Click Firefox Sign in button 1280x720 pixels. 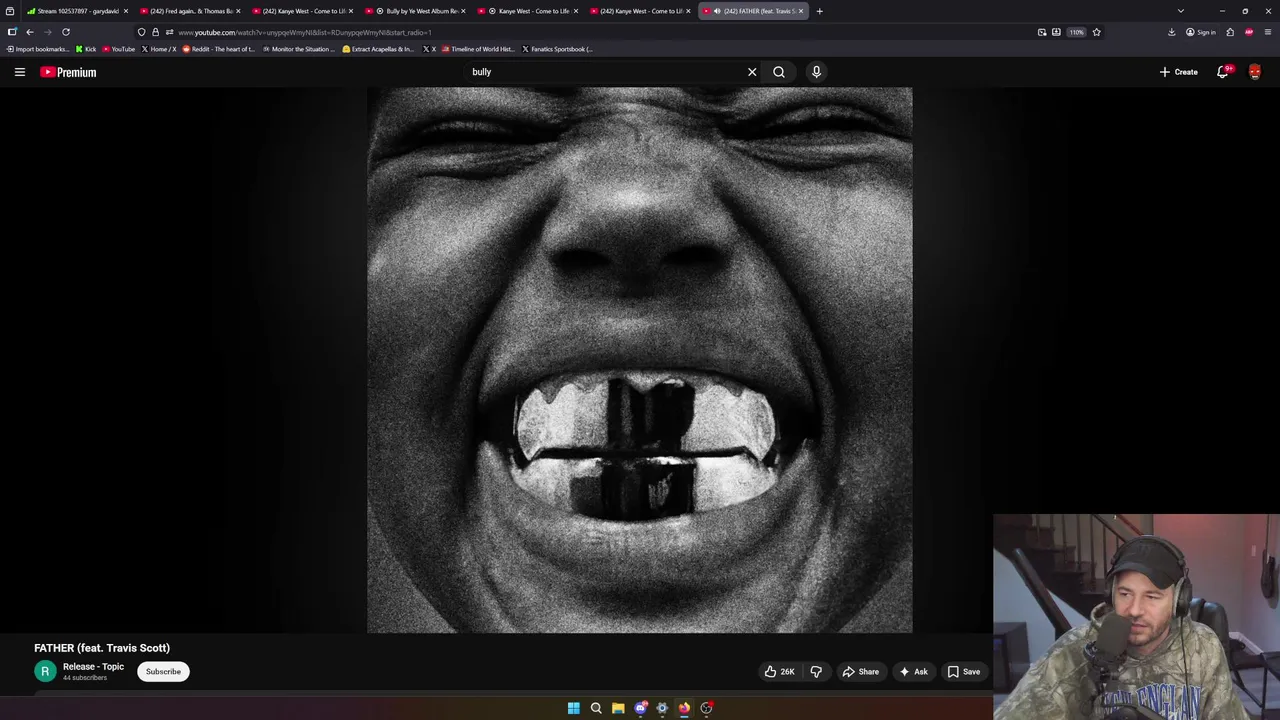[1201, 32]
